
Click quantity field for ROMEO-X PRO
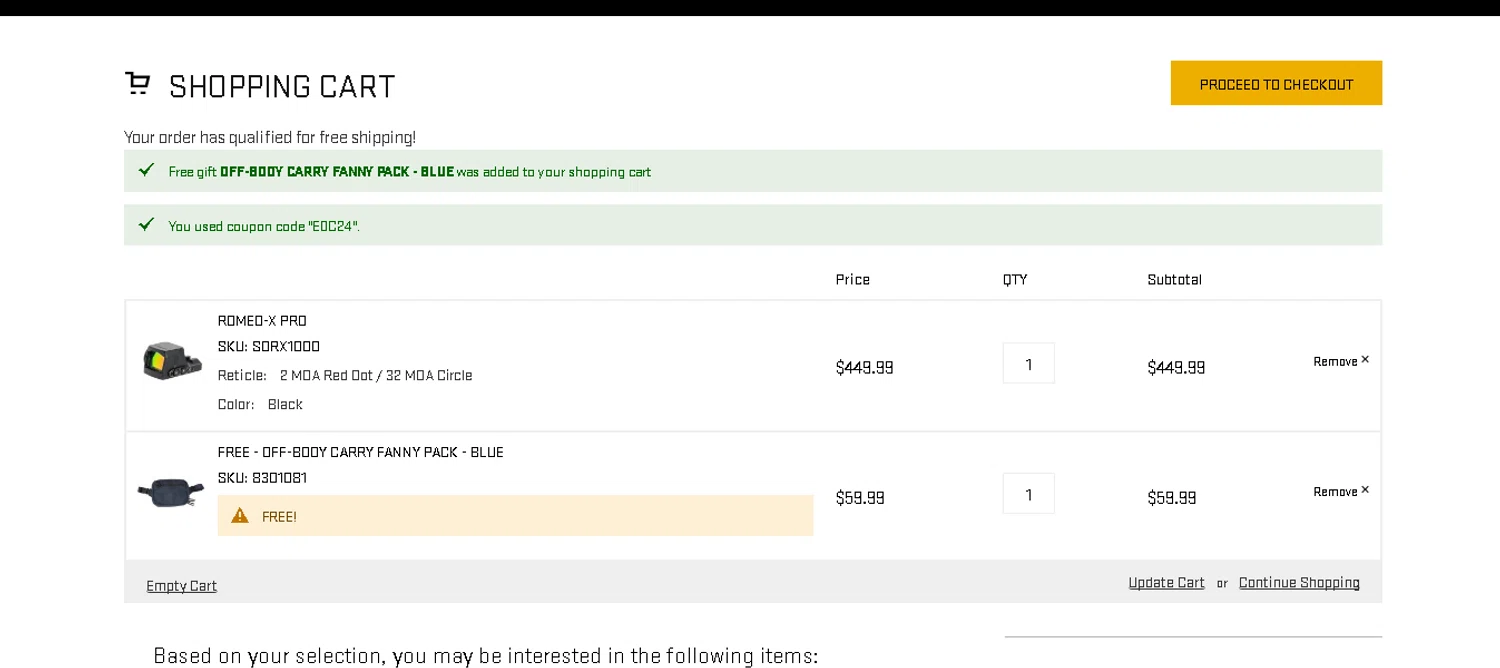(x=1028, y=364)
